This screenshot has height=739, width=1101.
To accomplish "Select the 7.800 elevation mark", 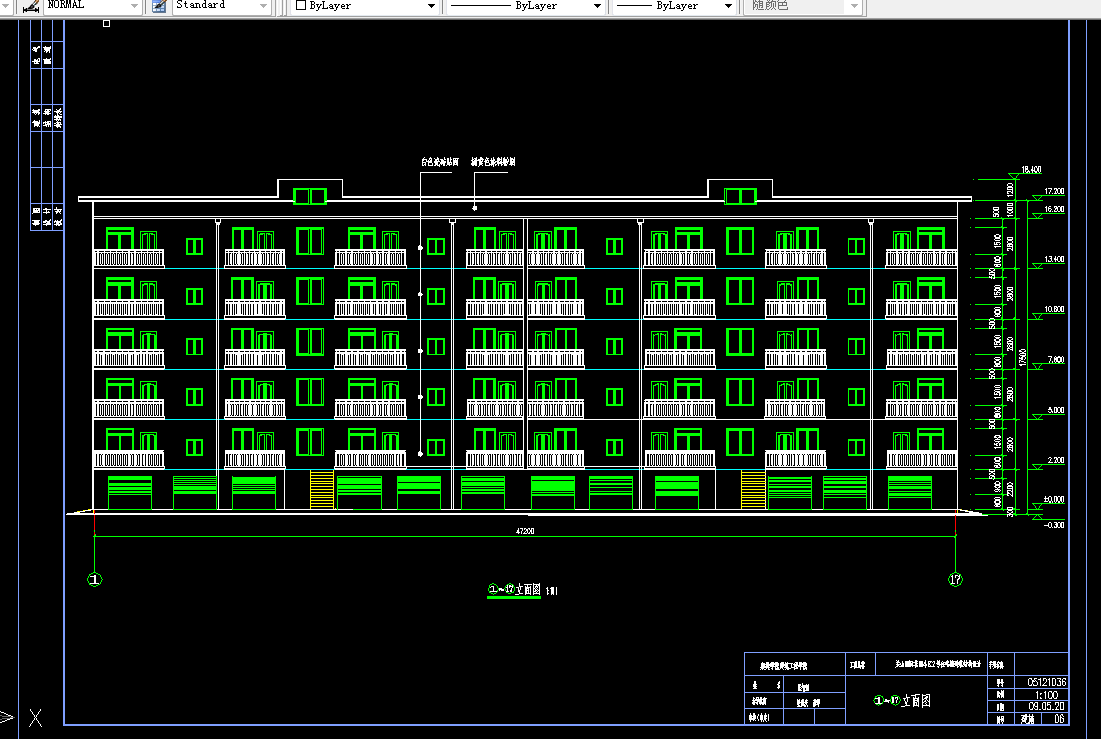I will pos(1055,360).
